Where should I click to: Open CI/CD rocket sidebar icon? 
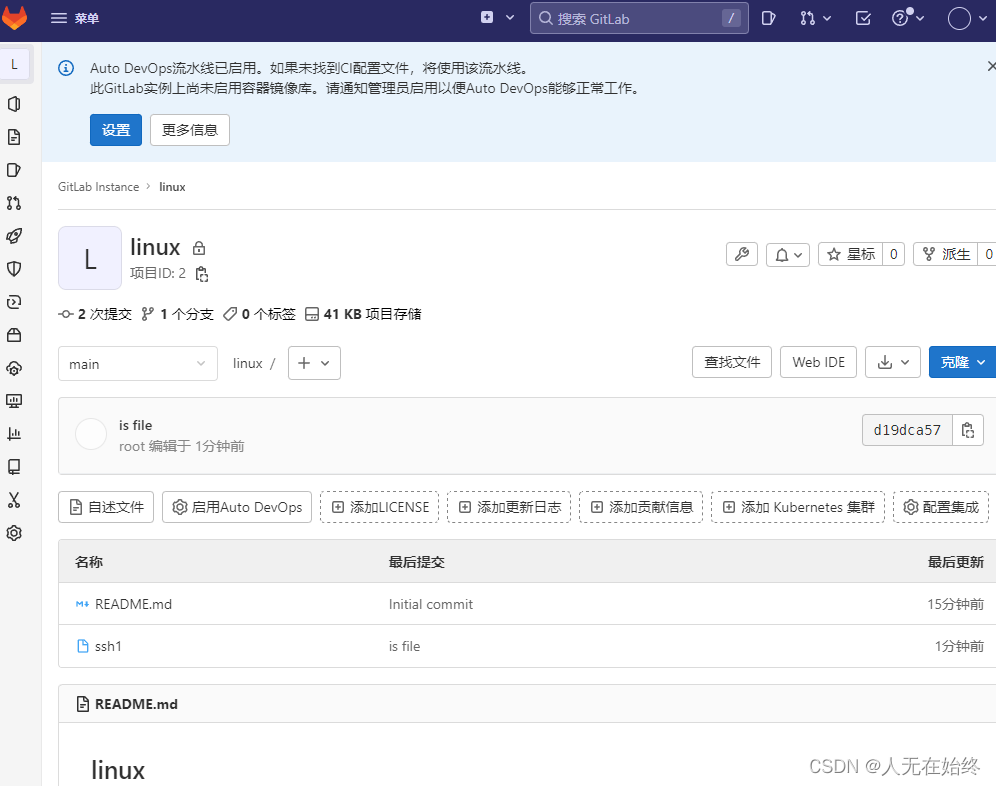[x=14, y=236]
